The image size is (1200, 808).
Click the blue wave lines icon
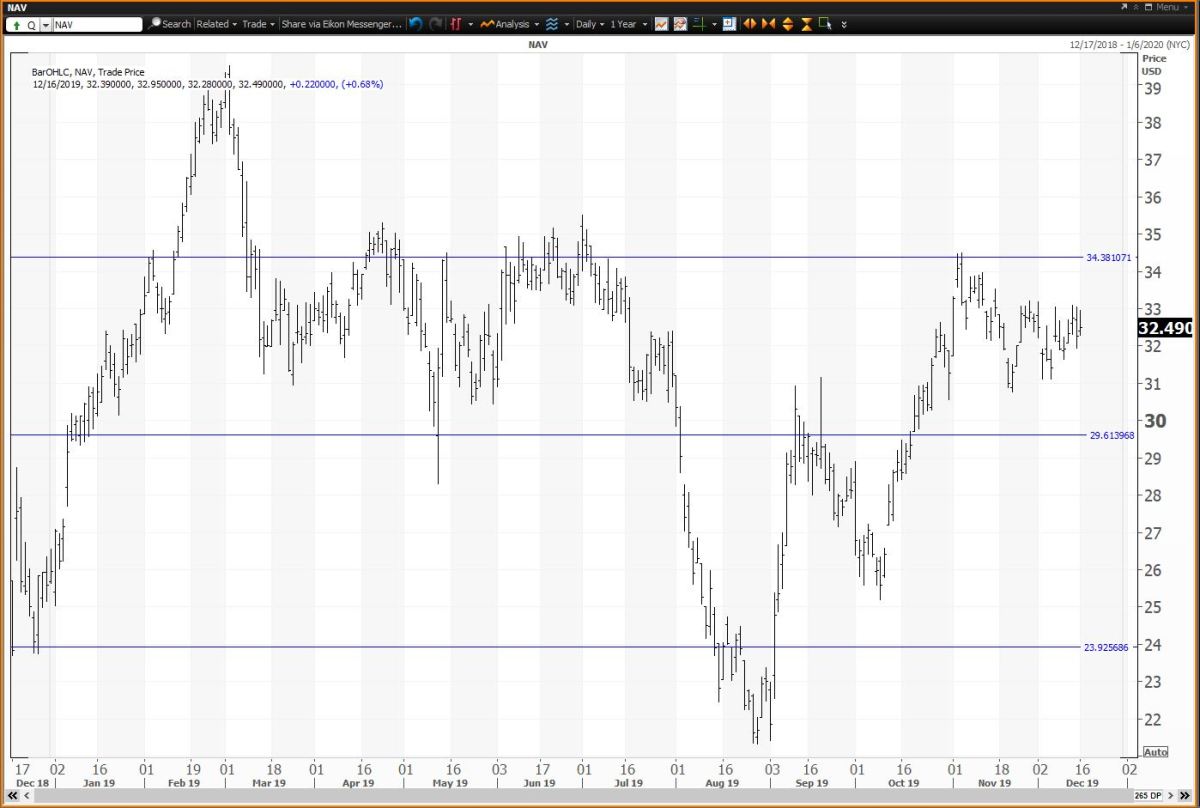click(x=551, y=24)
